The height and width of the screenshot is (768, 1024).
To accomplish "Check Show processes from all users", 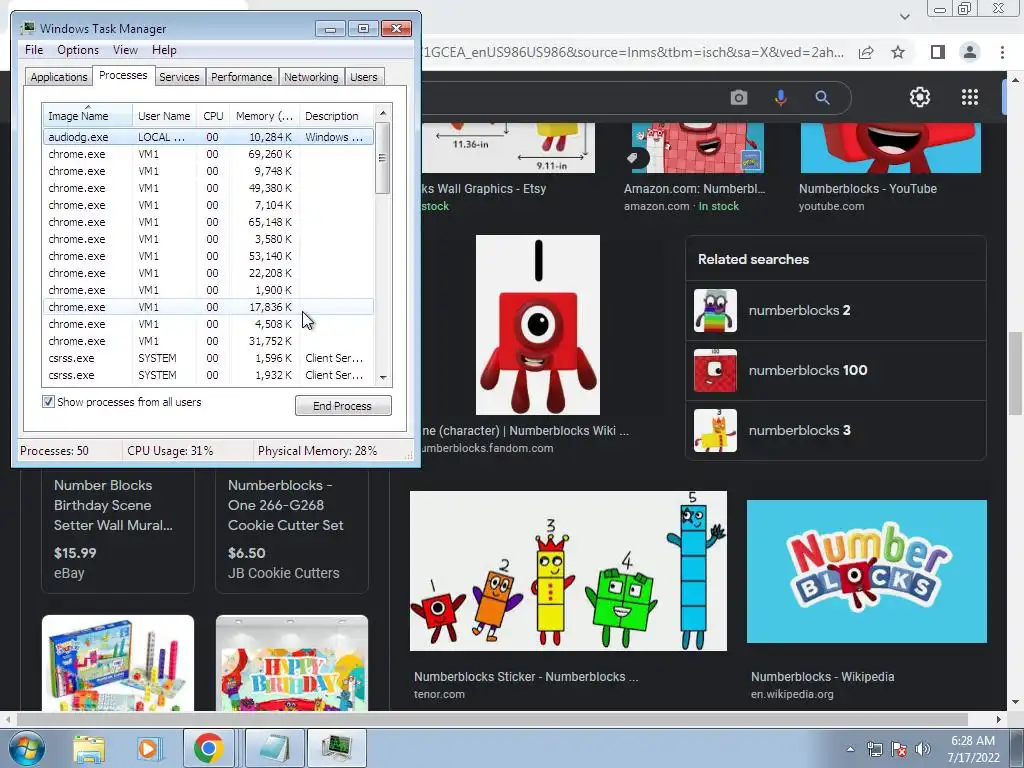I will 48,402.
